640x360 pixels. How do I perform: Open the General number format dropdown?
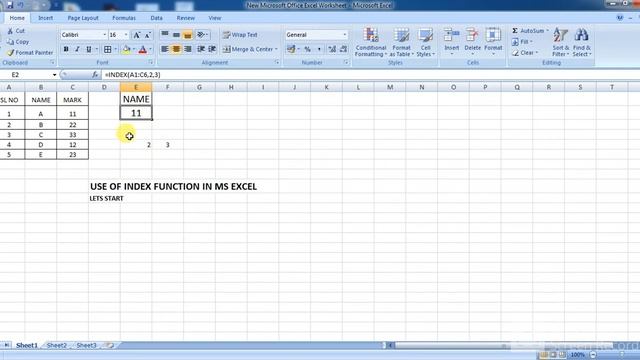point(345,35)
